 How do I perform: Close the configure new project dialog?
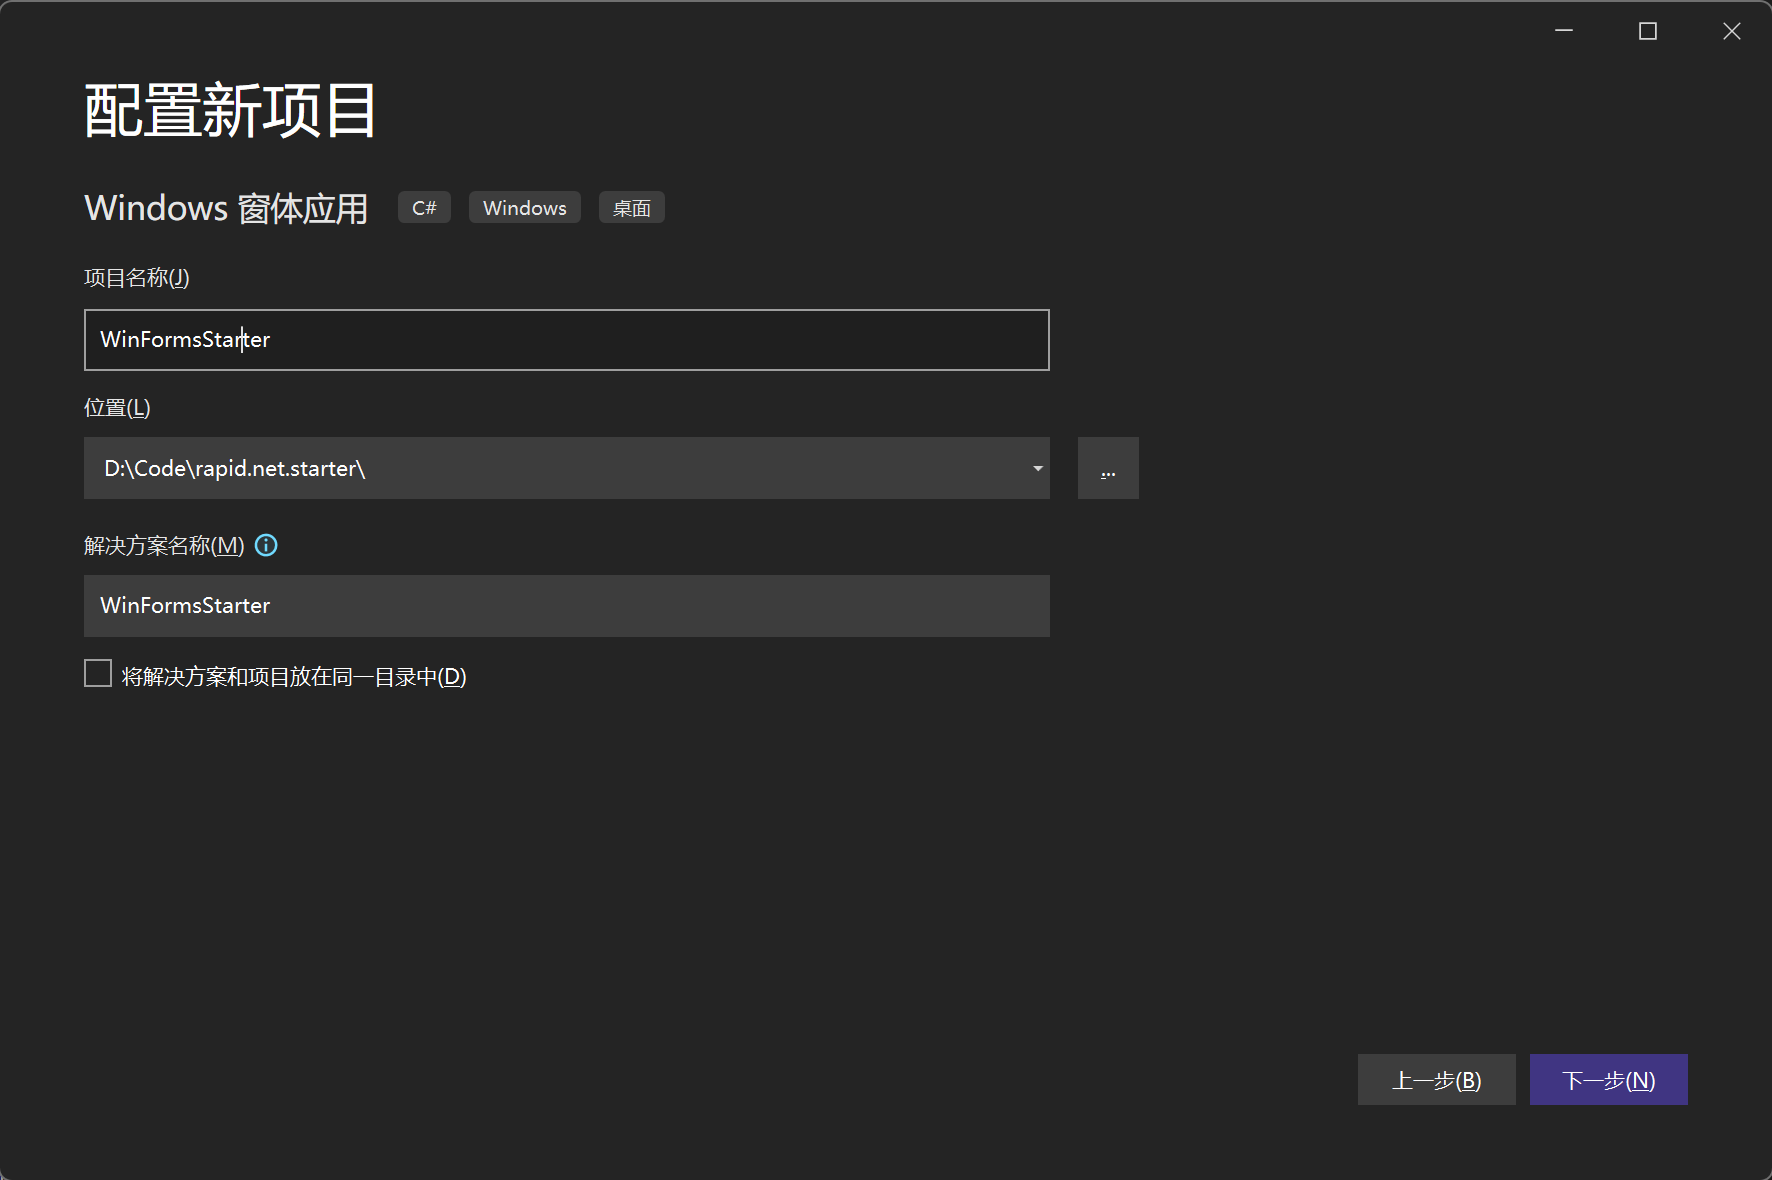[x=1731, y=31]
